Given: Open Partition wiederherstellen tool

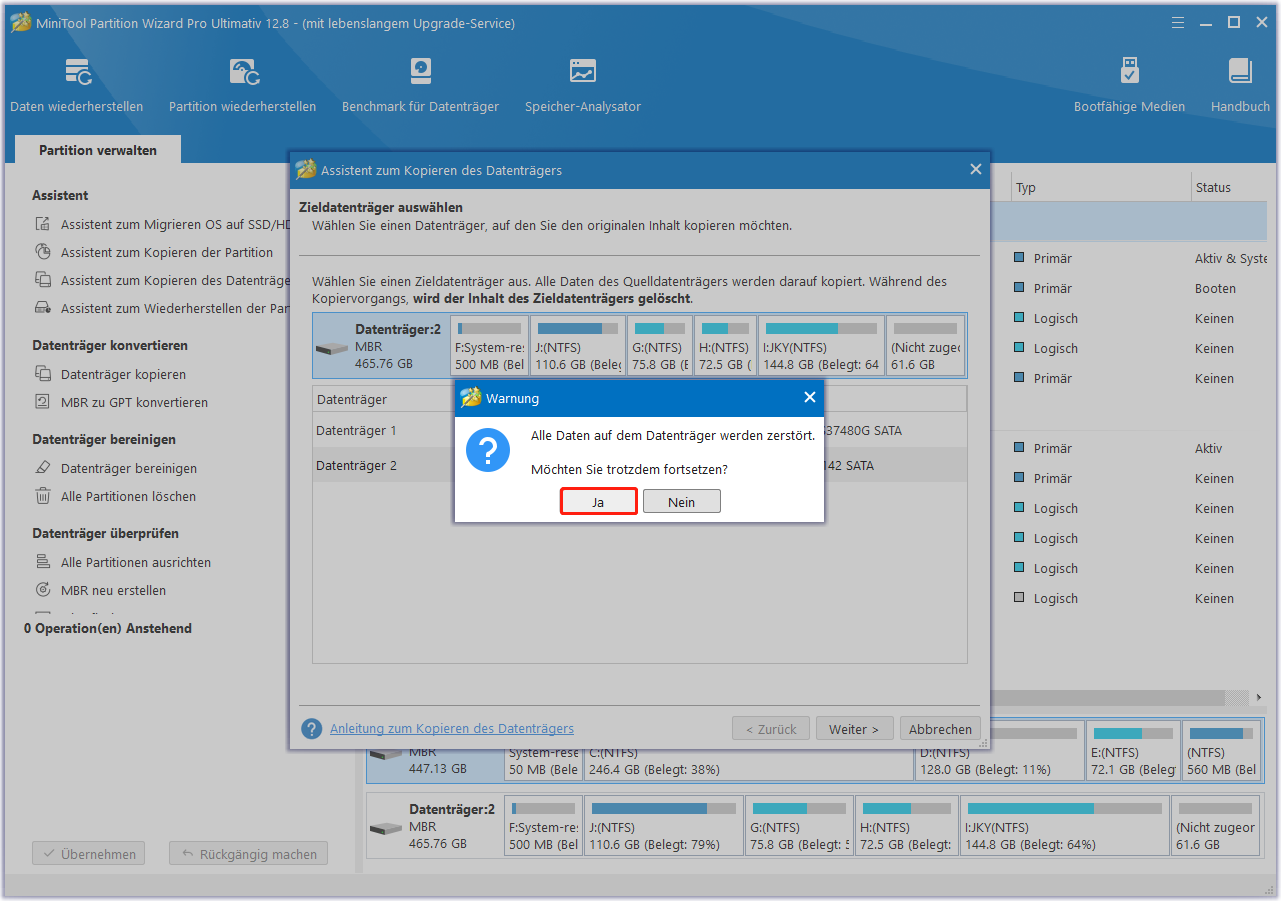Looking at the screenshot, I should 242,85.
